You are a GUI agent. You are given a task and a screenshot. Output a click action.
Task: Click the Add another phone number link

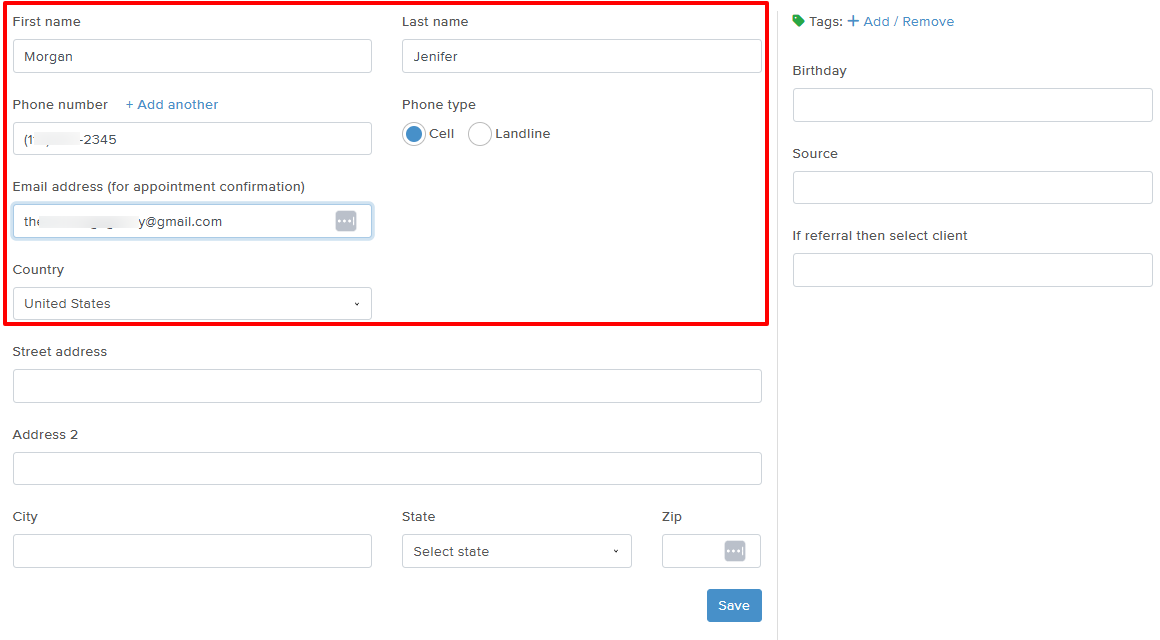click(171, 105)
